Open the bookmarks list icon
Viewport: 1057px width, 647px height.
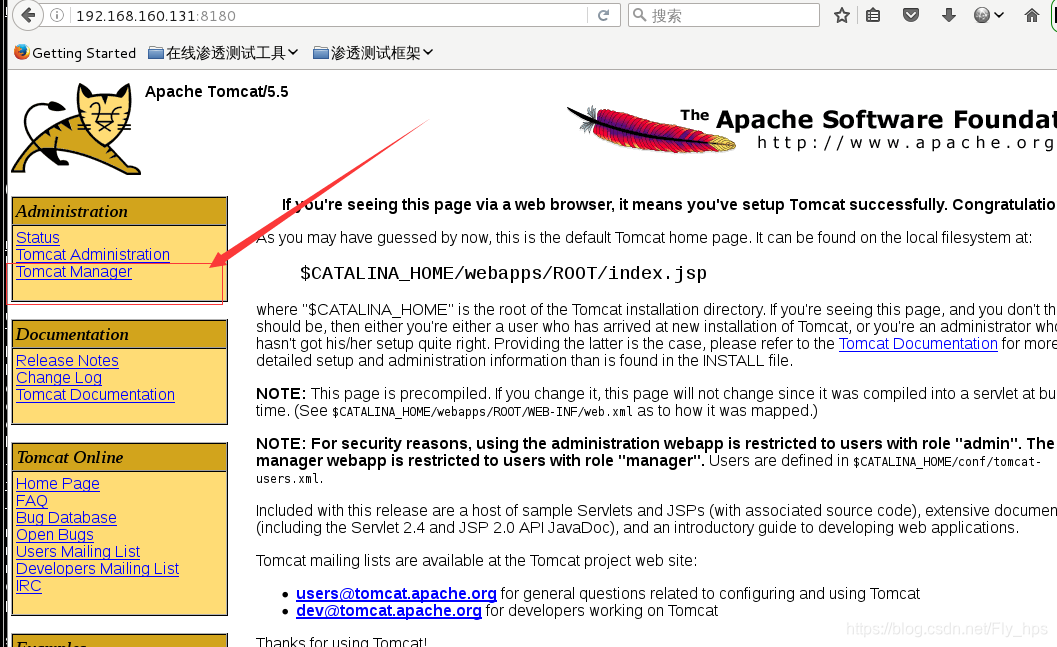(873, 15)
